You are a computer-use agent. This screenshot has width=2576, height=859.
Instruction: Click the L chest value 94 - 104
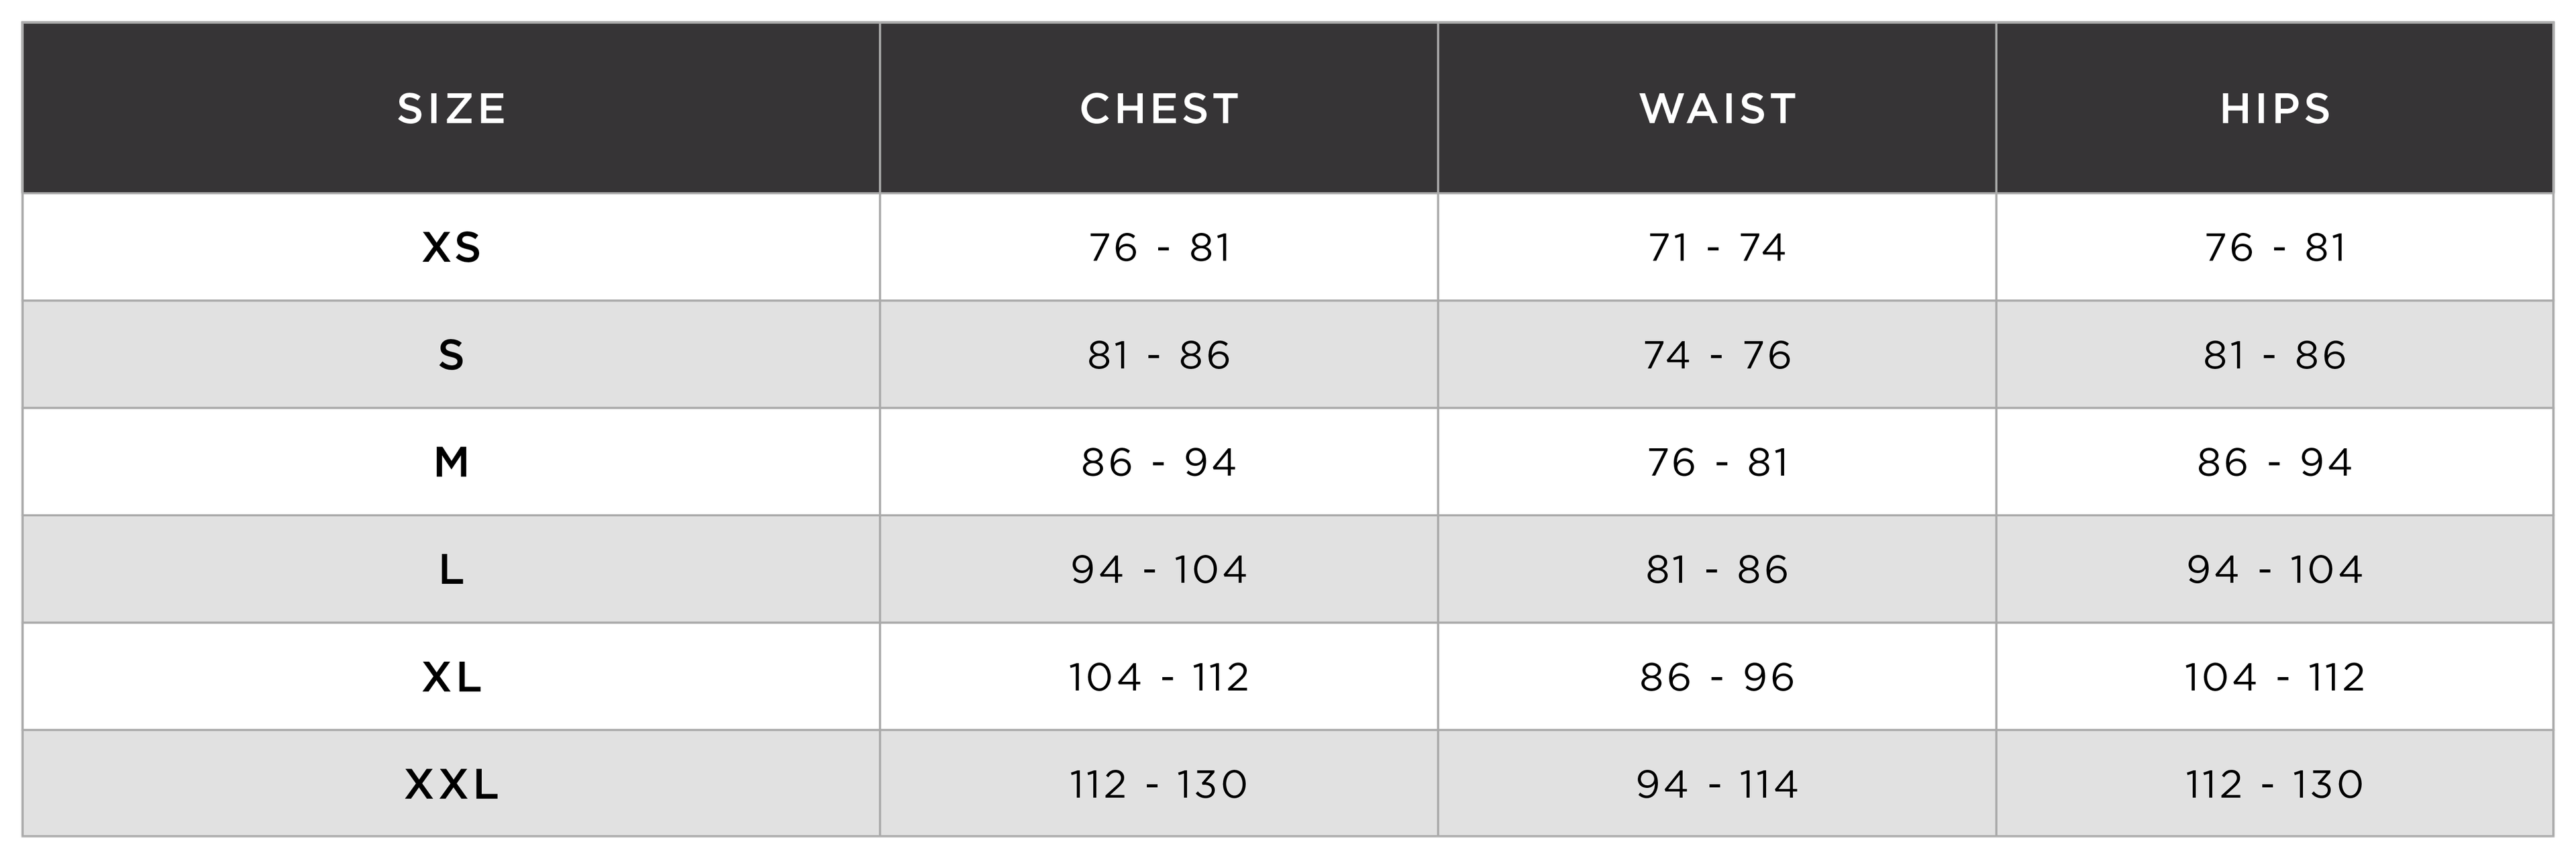[1159, 570]
